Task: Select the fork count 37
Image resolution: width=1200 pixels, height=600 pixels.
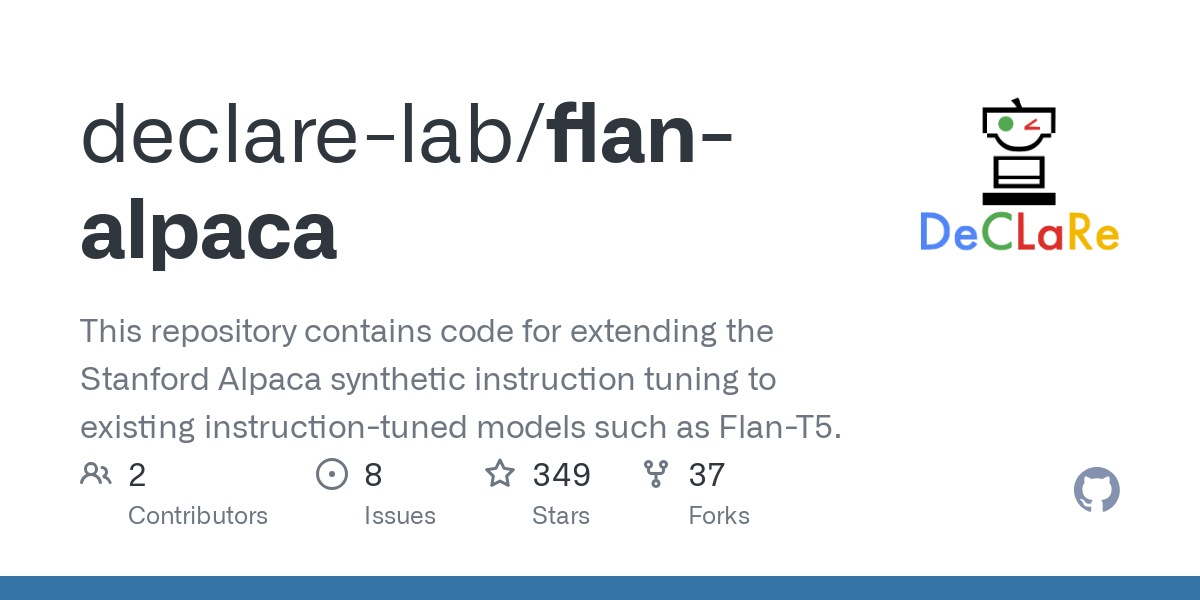Action: pyautogui.click(x=706, y=475)
